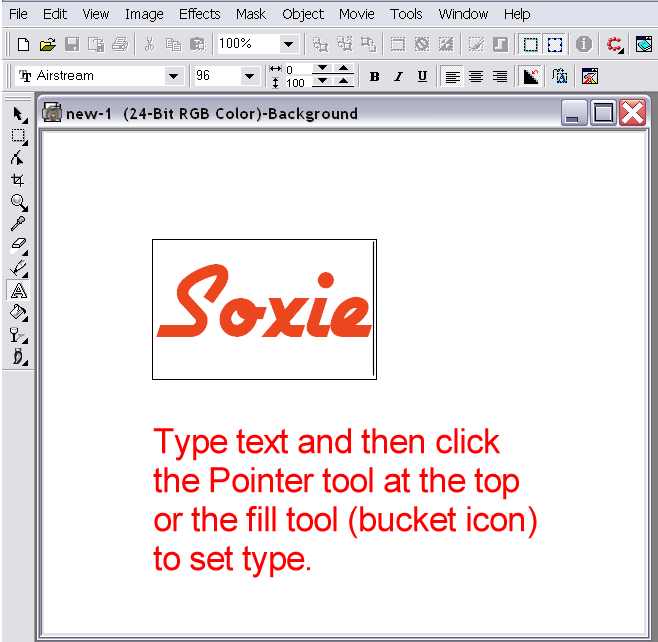Image resolution: width=658 pixels, height=642 pixels.
Task: Select the bucket Fill tool
Action: pos(18,313)
